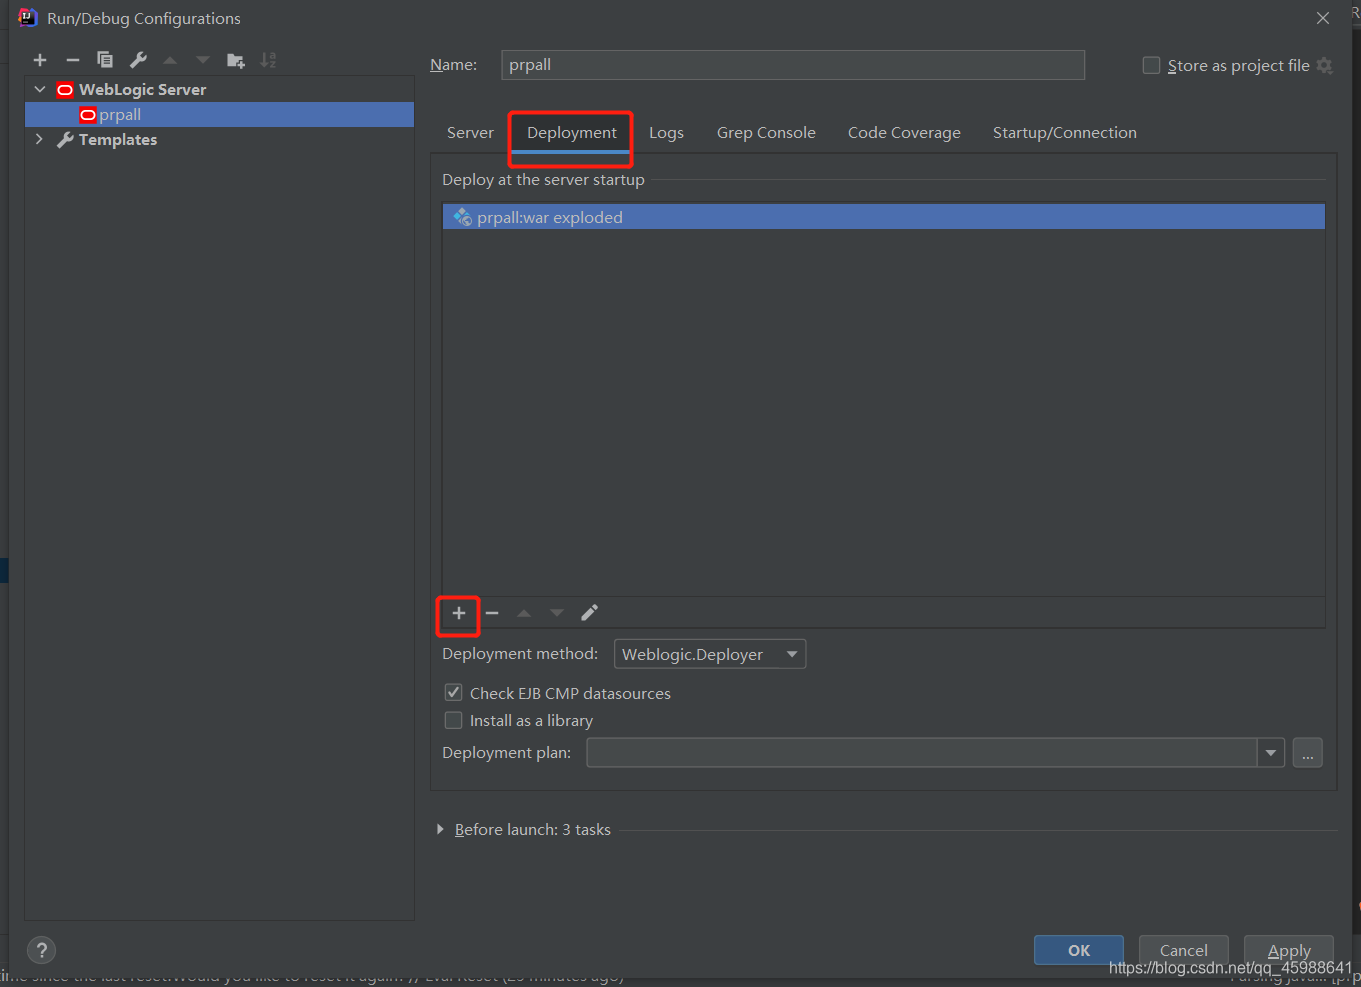
Task: Switch to the Deployment tab
Action: (x=572, y=133)
